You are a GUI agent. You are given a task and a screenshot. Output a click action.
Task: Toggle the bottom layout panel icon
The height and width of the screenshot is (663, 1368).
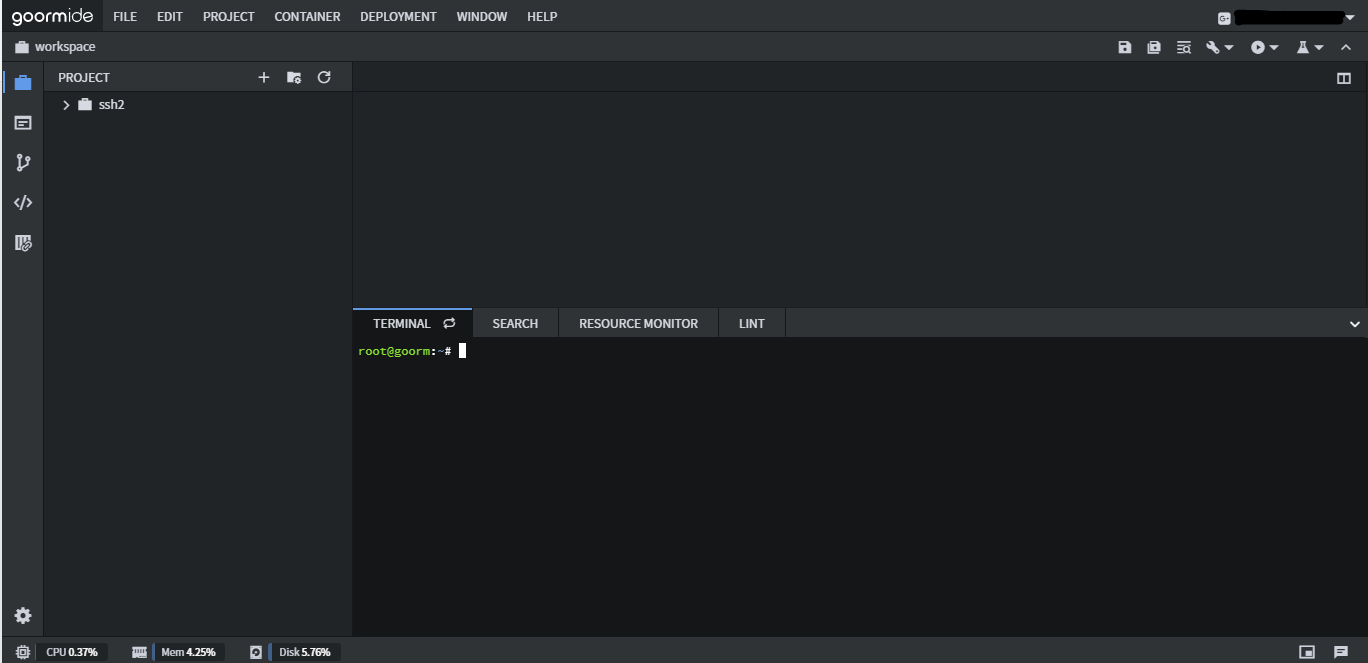point(1307,652)
